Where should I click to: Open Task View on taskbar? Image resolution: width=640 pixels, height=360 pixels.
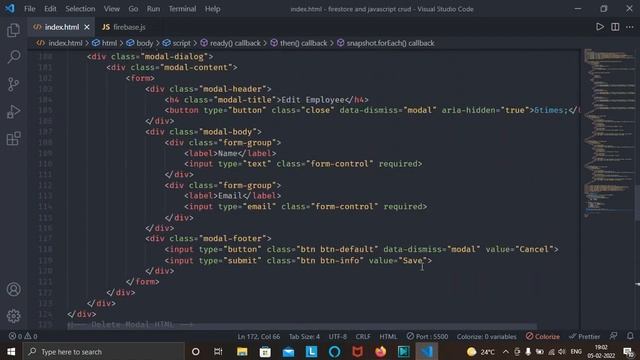coord(218,351)
